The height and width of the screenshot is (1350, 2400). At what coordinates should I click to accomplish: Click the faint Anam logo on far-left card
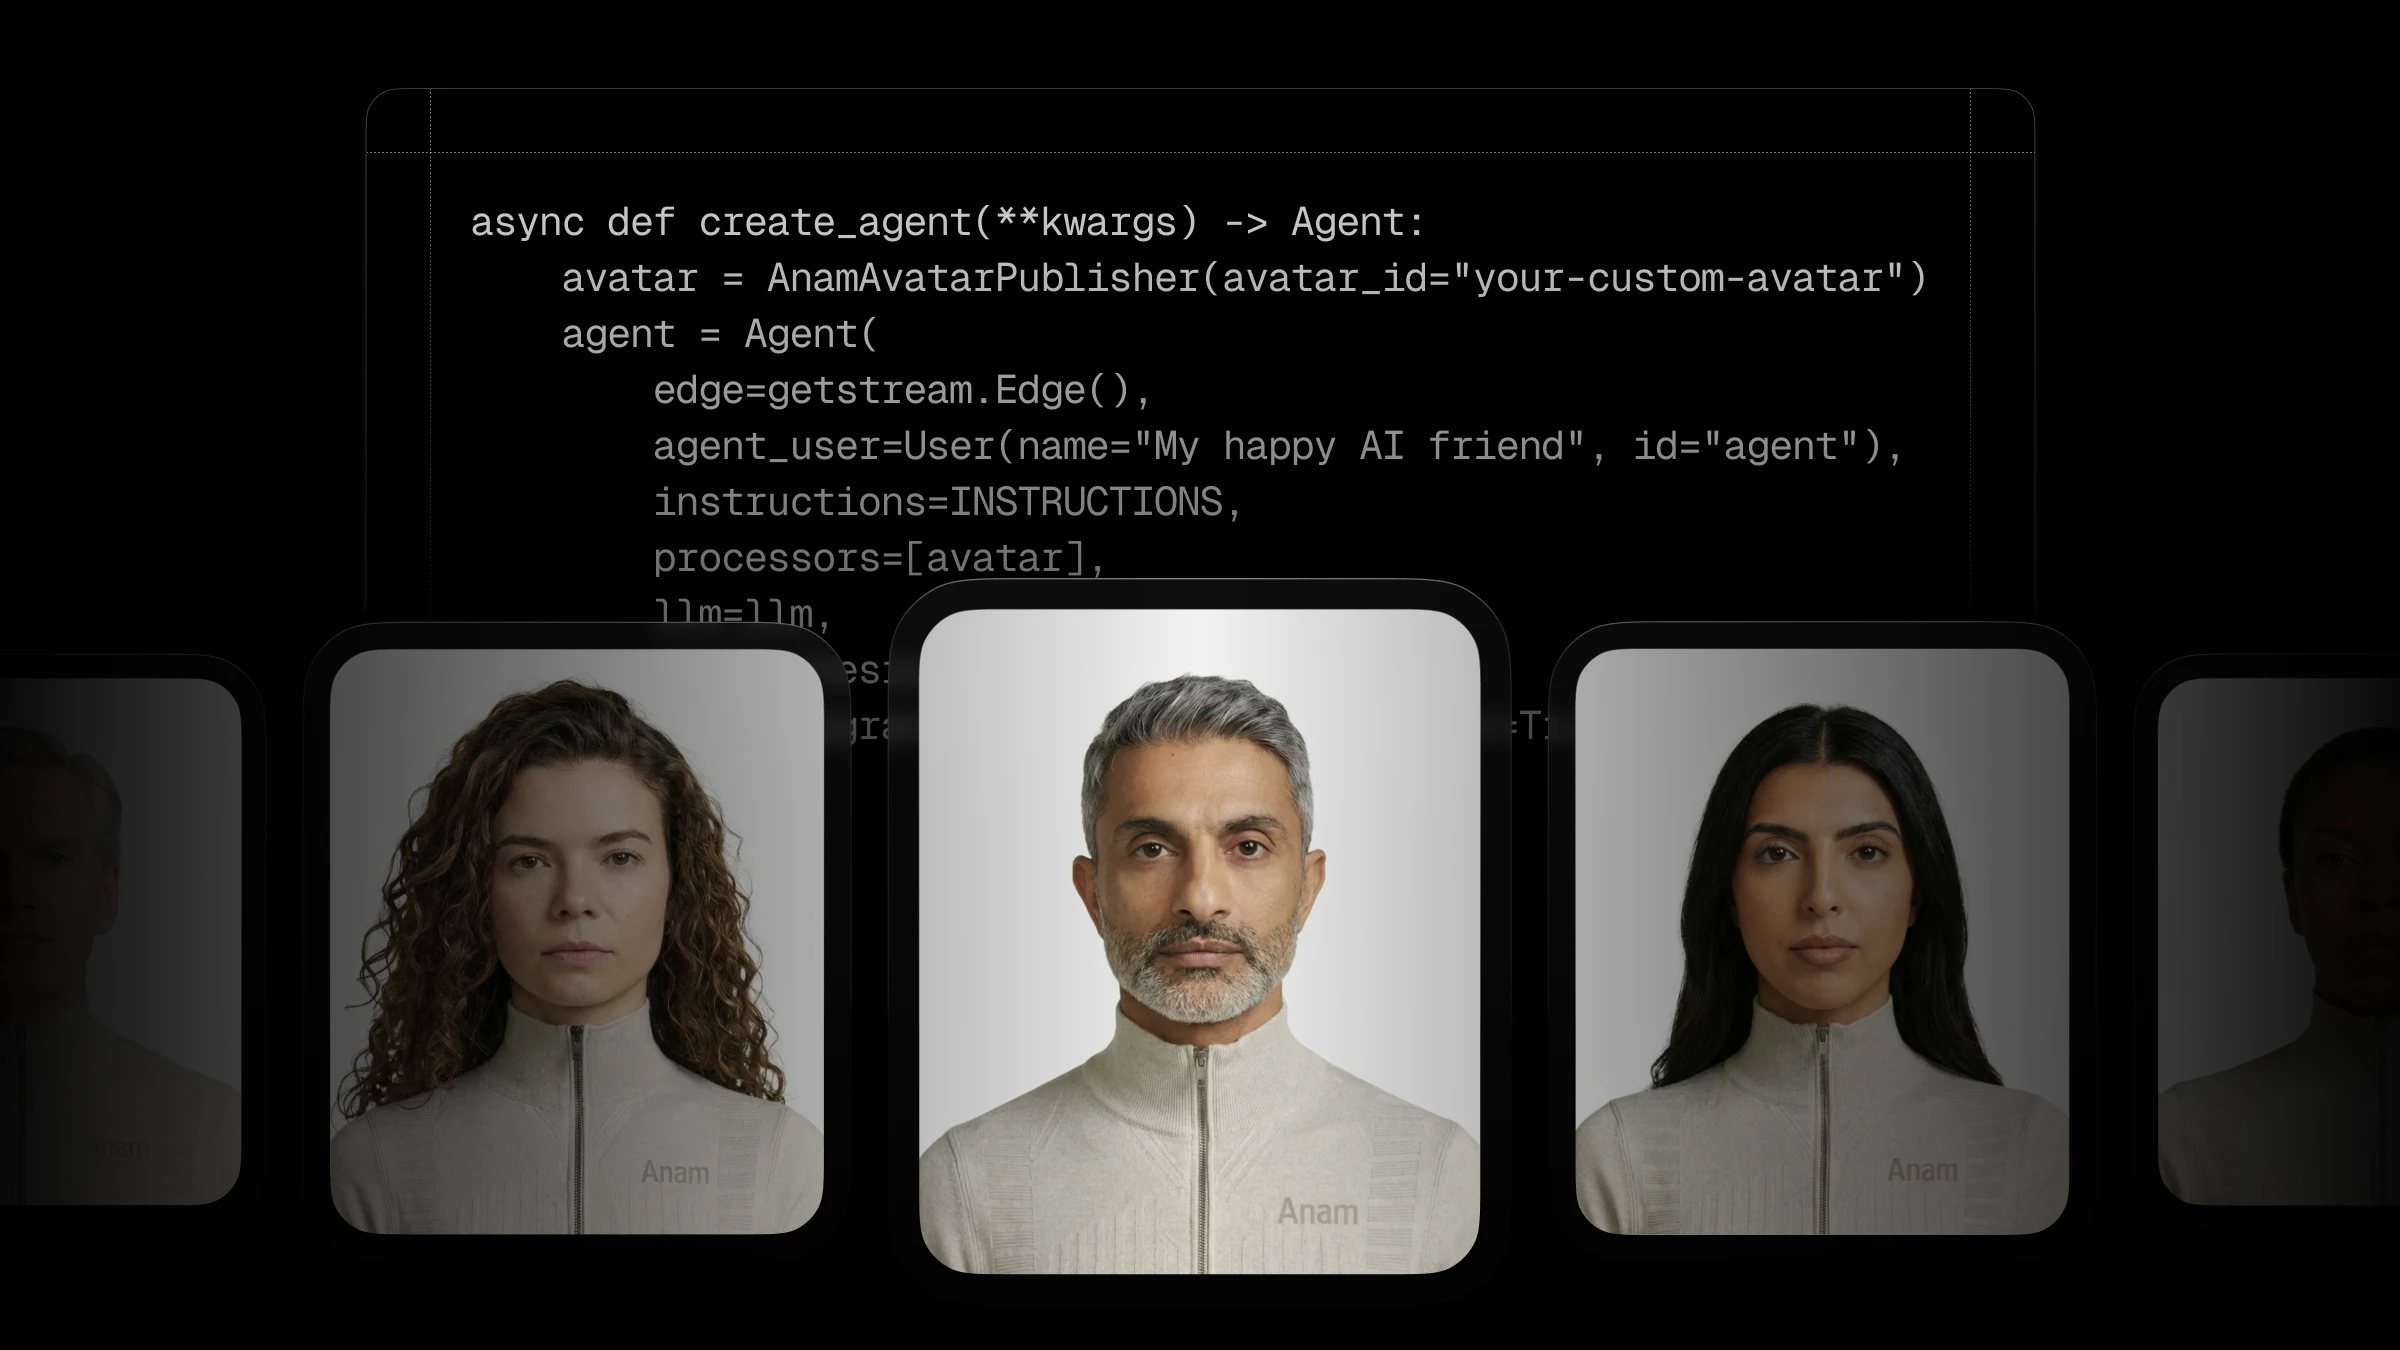tap(117, 1147)
